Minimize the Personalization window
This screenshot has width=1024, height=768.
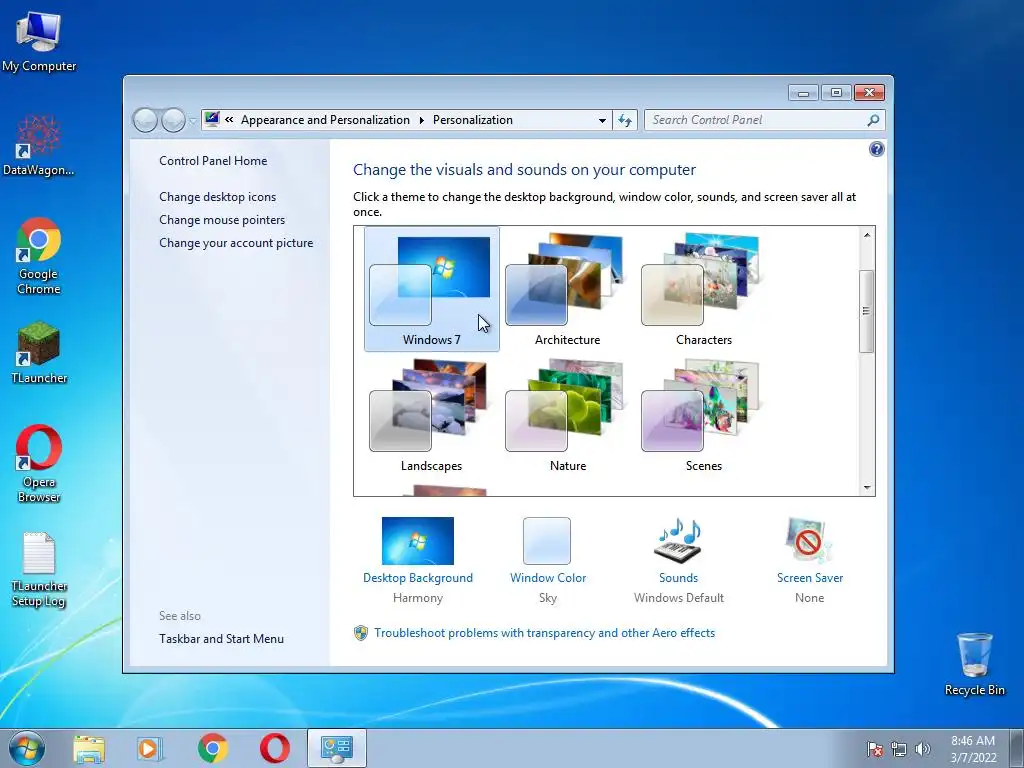coord(803,93)
